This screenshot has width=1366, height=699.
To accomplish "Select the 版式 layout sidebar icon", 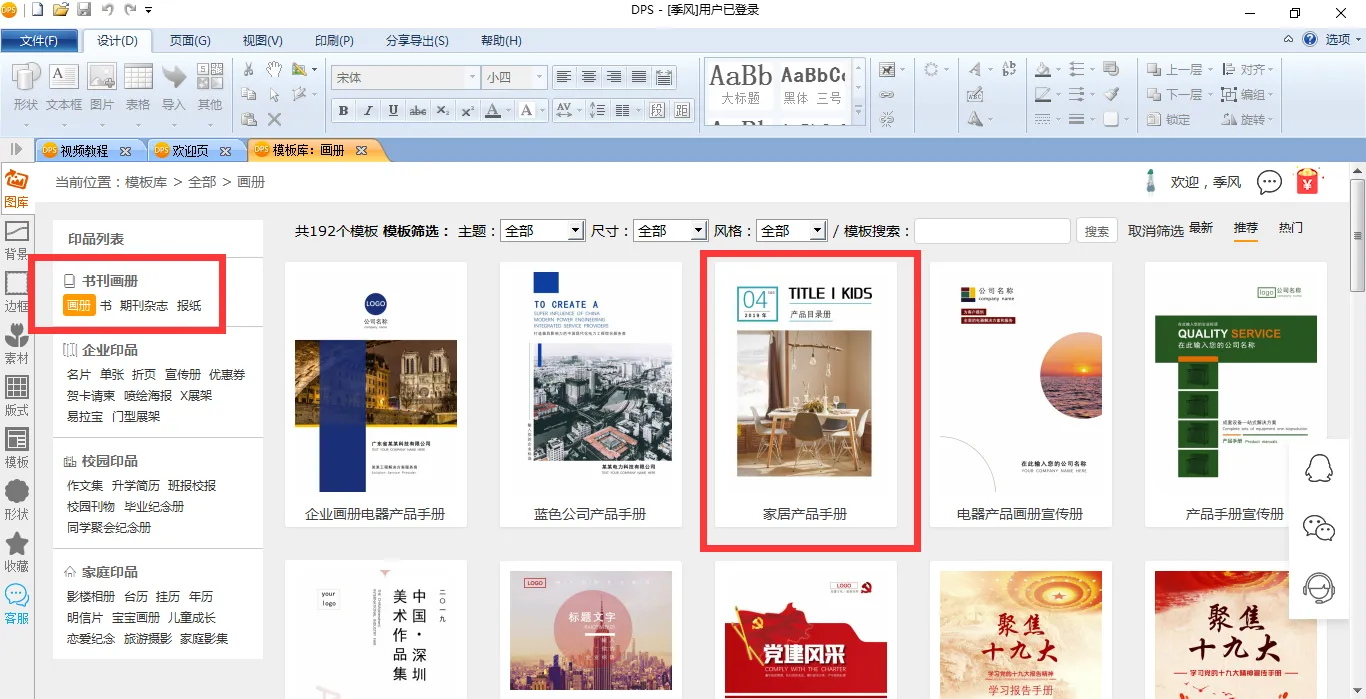I will click(16, 395).
